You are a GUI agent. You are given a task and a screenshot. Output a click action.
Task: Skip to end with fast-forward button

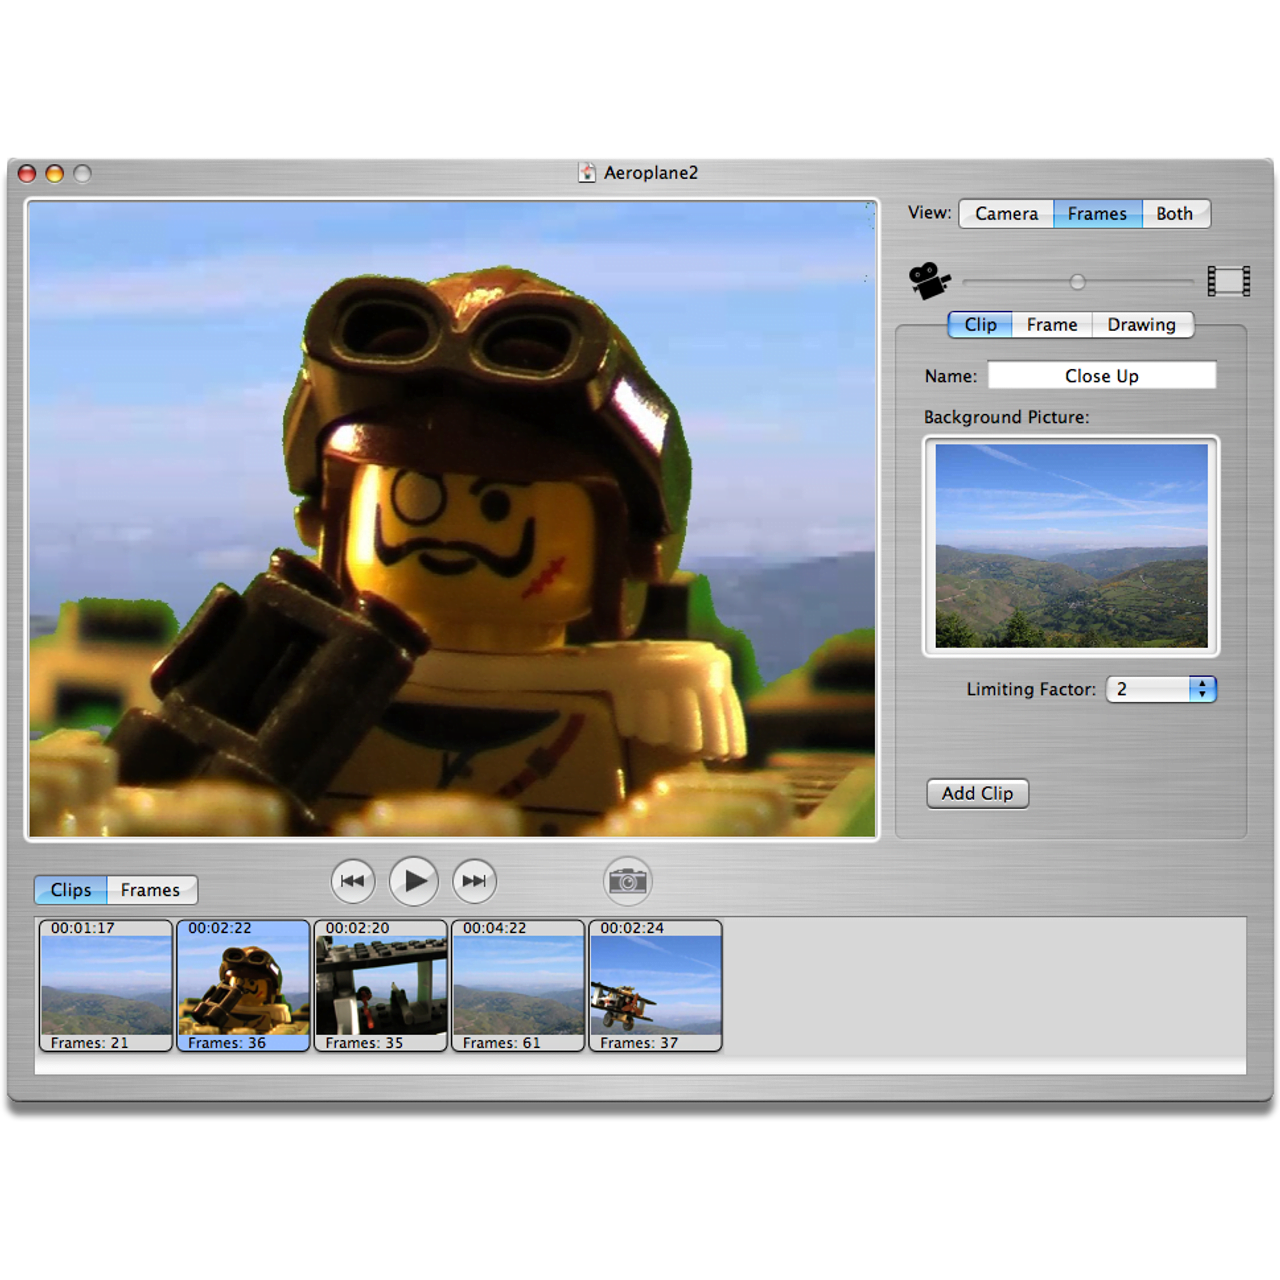pos(474,881)
